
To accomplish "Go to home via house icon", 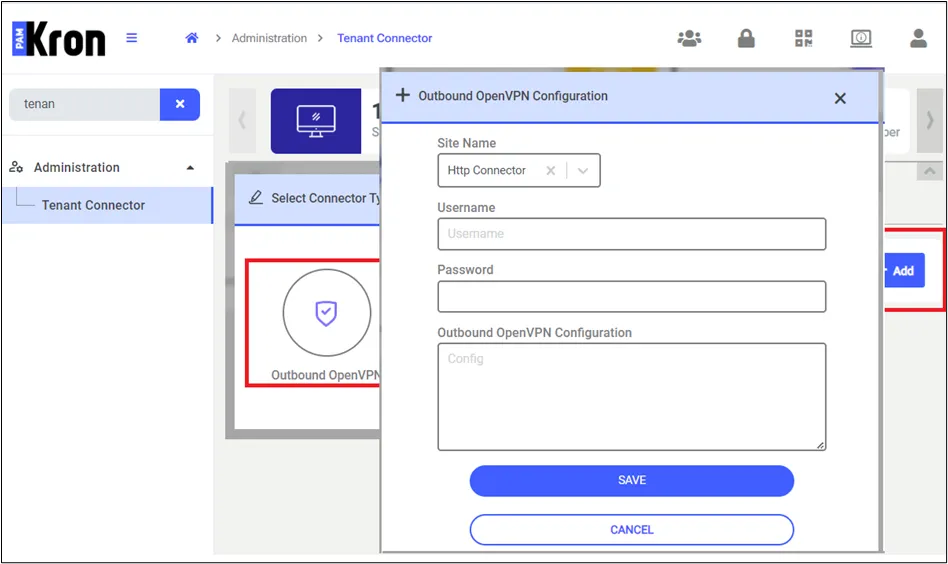I will pyautogui.click(x=192, y=38).
